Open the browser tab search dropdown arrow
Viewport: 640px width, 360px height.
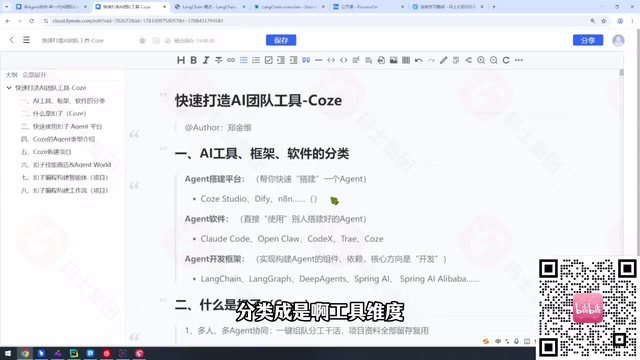point(6,7)
